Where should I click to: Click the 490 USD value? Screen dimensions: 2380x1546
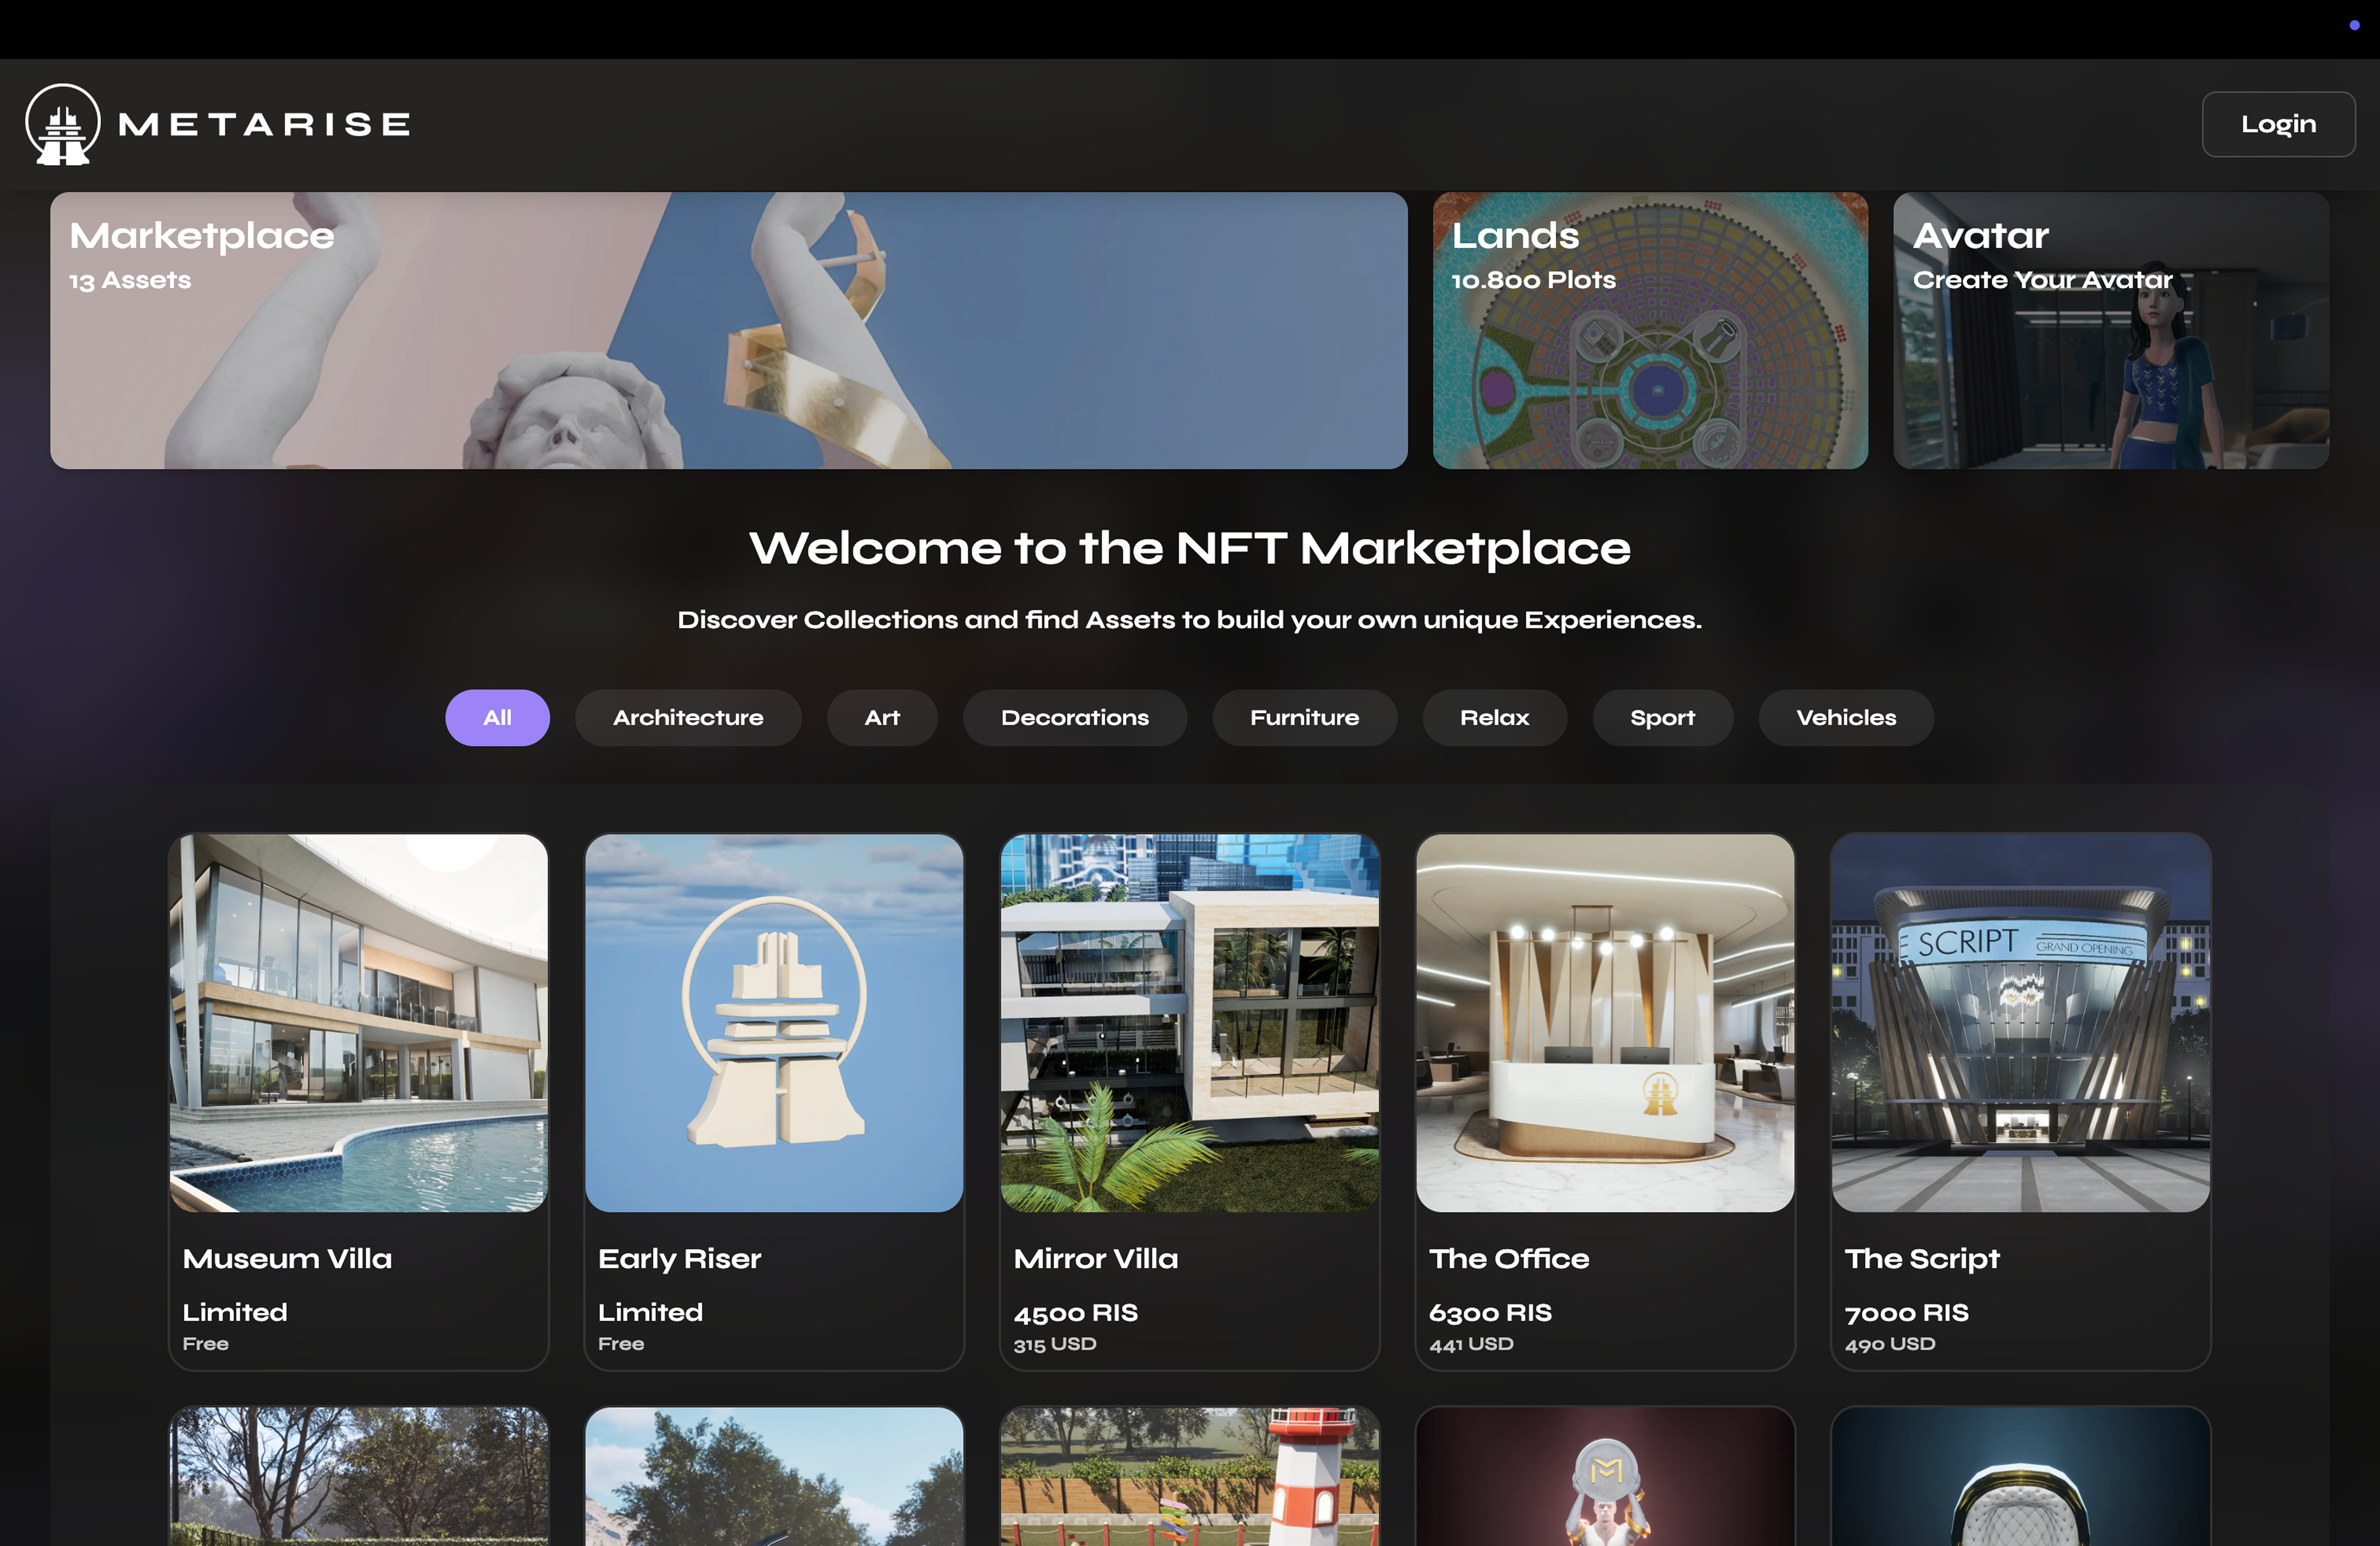pyautogui.click(x=1890, y=1345)
